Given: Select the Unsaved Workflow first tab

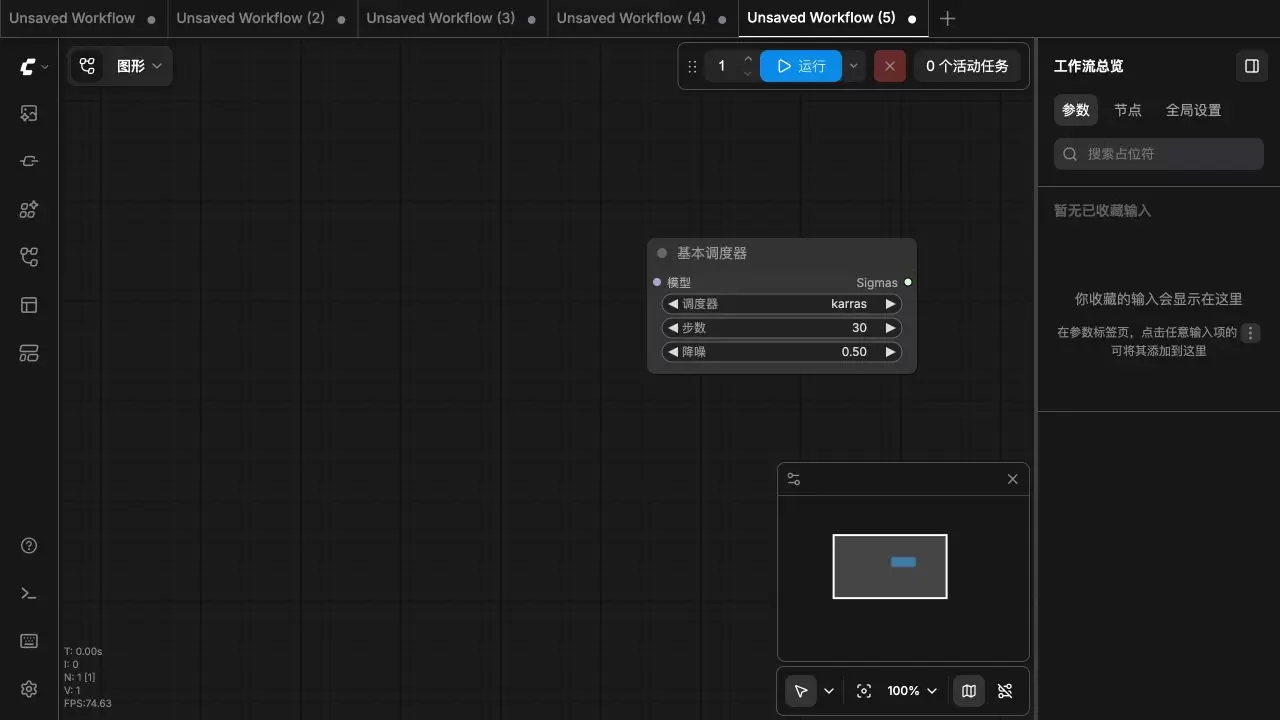Looking at the screenshot, I should [x=83, y=18].
